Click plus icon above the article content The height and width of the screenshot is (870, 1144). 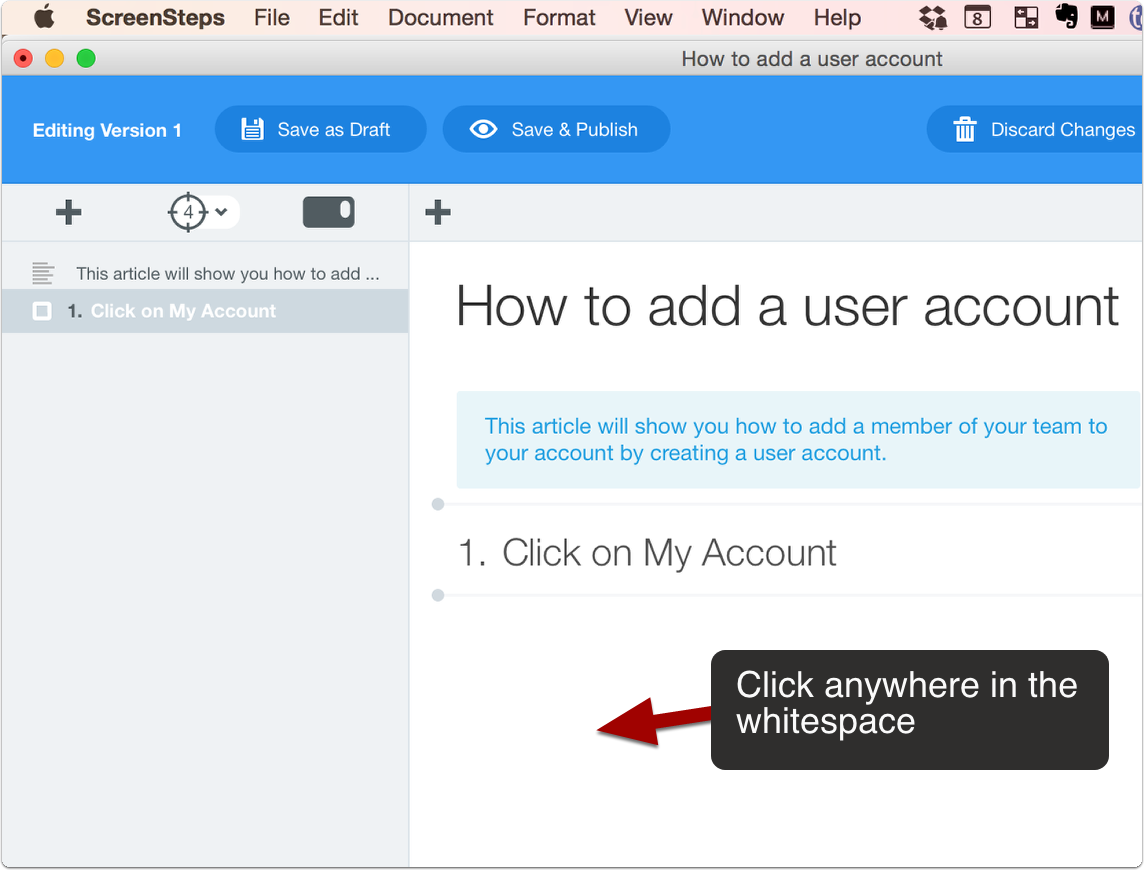point(438,212)
